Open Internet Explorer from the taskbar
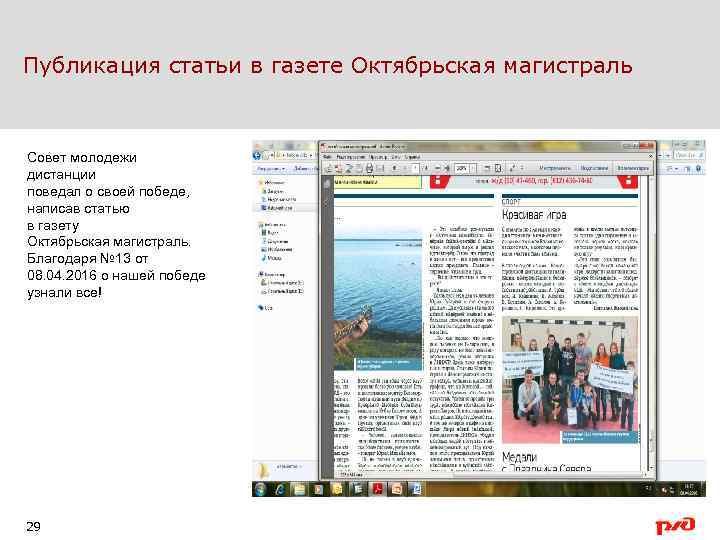The height and width of the screenshot is (540, 720). (280, 489)
